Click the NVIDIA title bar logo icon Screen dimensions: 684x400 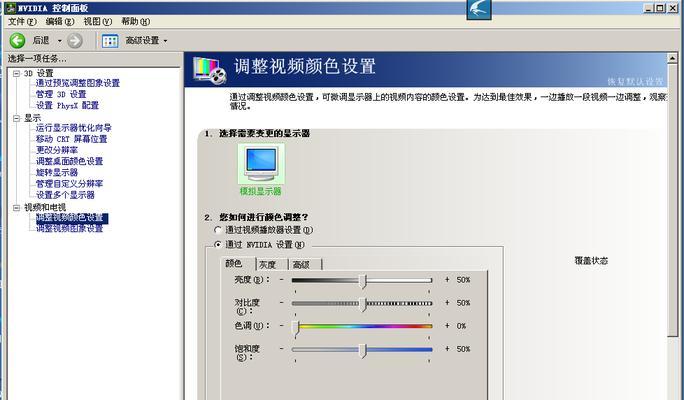tap(10, 8)
